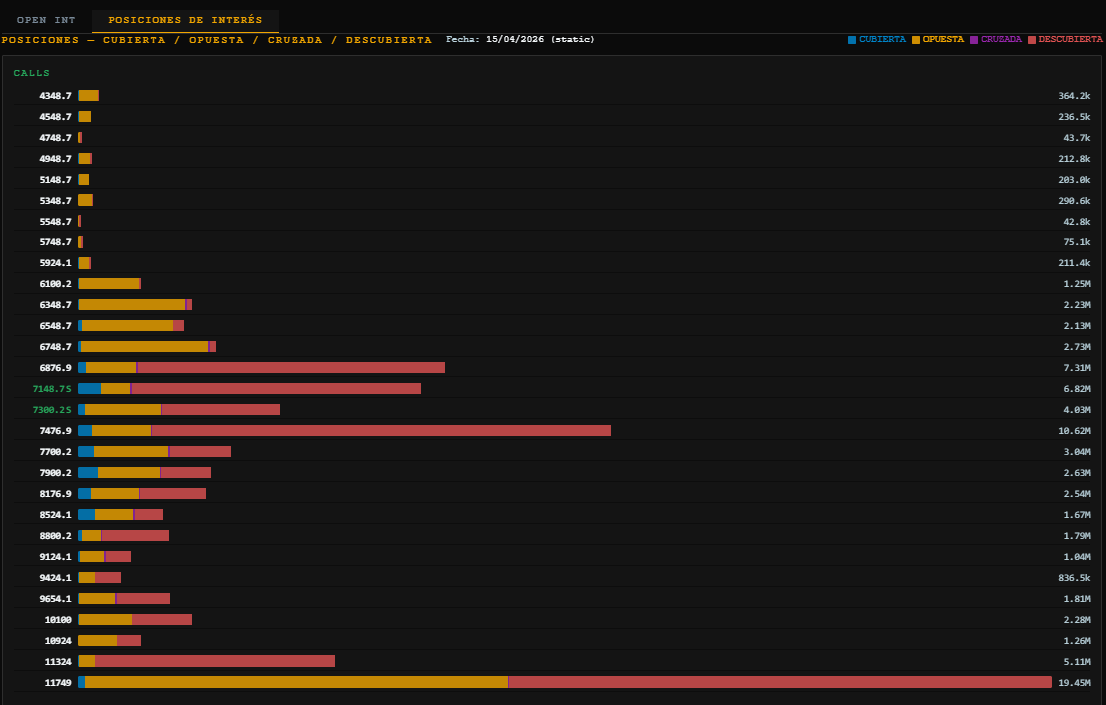This screenshot has height=705, width=1106.
Task: Click the orange bar in row 6100.2
Action: tap(109, 284)
